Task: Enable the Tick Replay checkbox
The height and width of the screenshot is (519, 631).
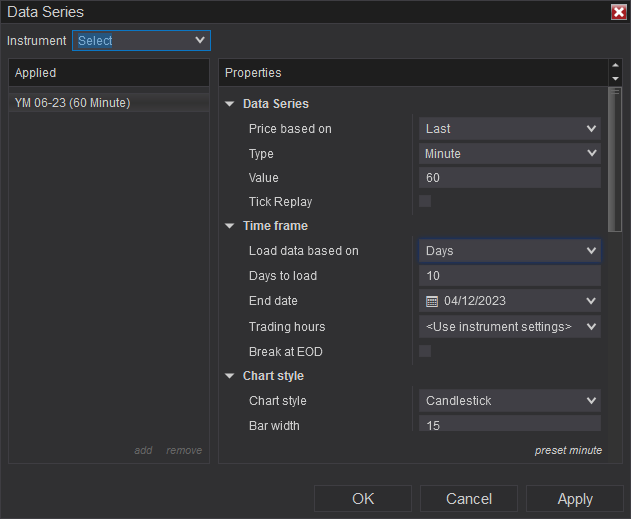Action: [425, 201]
